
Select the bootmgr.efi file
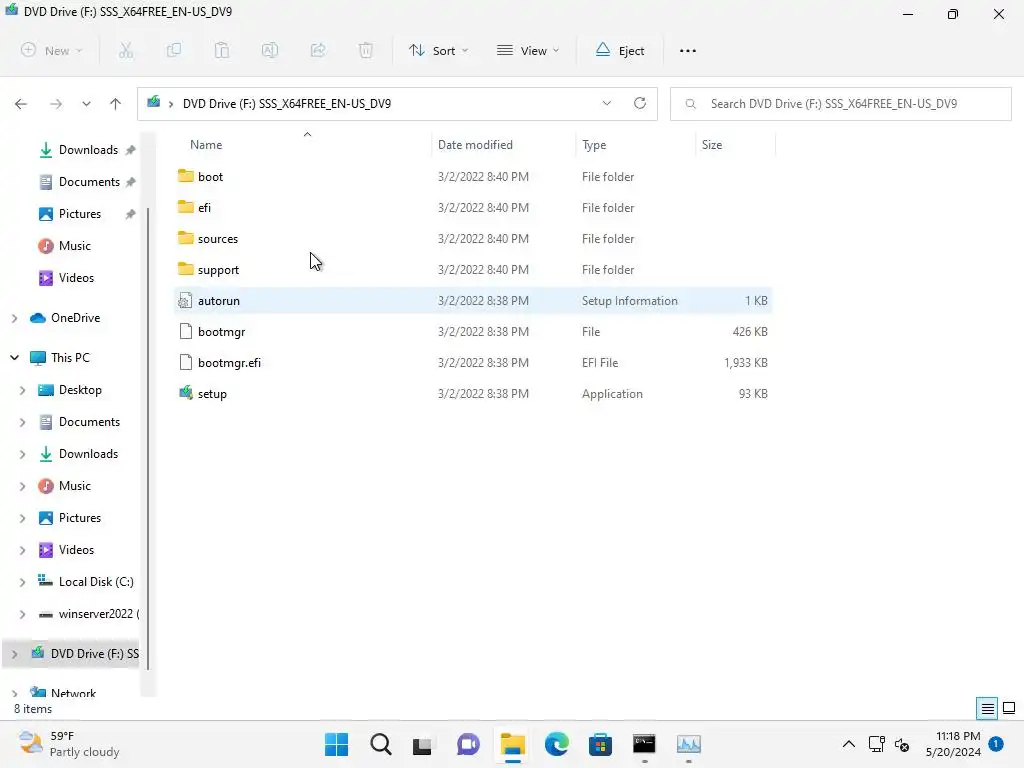(473, 362)
